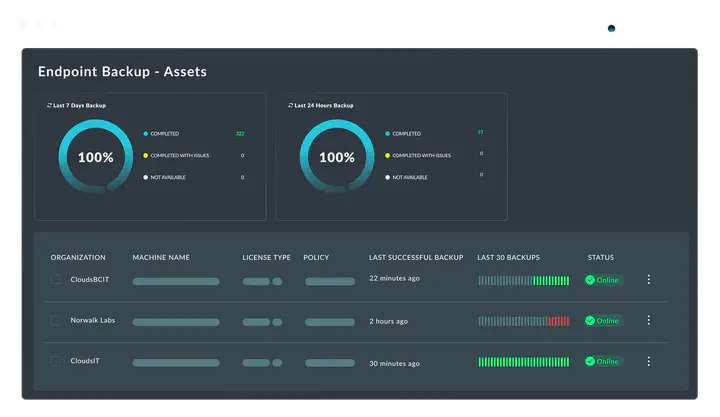Click yellow Completed With Issues dot in 24 Hours
This screenshot has width=720, height=417.
(x=386, y=155)
